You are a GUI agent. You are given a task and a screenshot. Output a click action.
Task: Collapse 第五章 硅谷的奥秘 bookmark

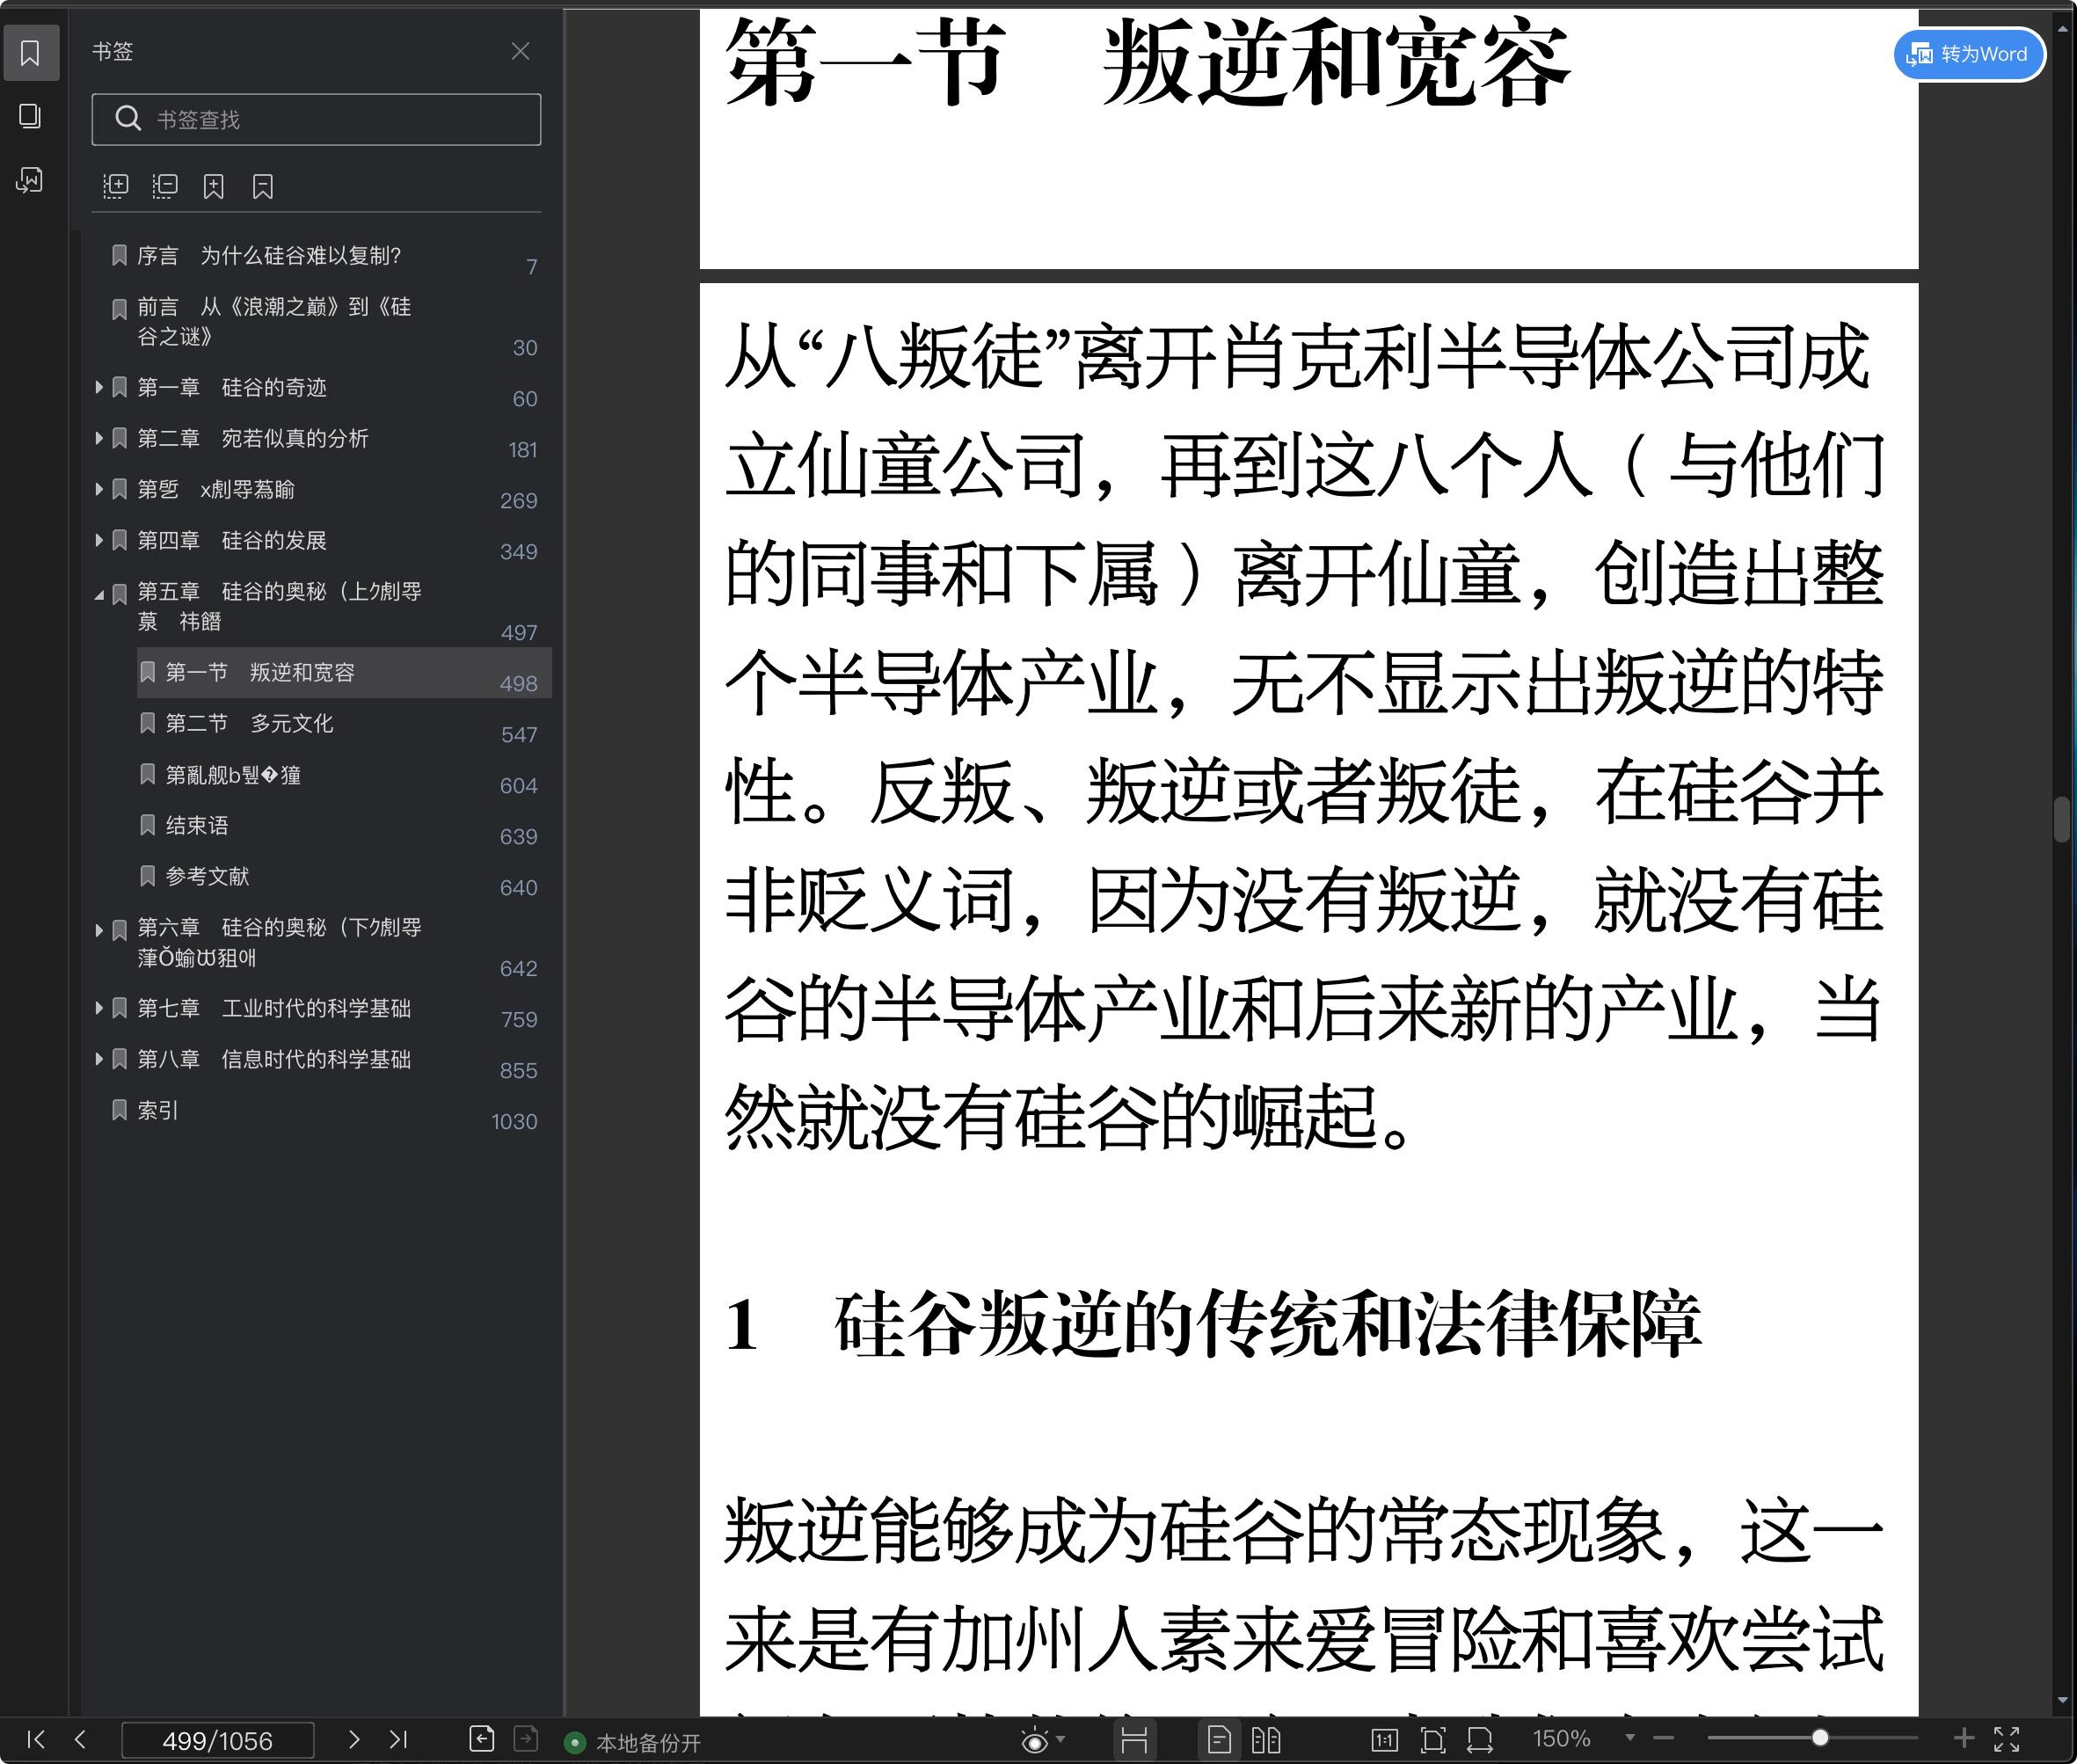point(99,595)
